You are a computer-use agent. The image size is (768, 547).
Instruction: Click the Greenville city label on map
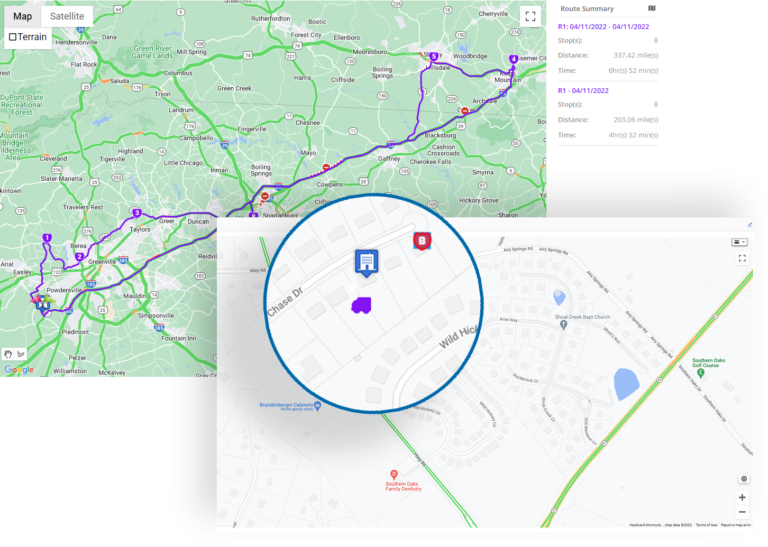tap(102, 262)
